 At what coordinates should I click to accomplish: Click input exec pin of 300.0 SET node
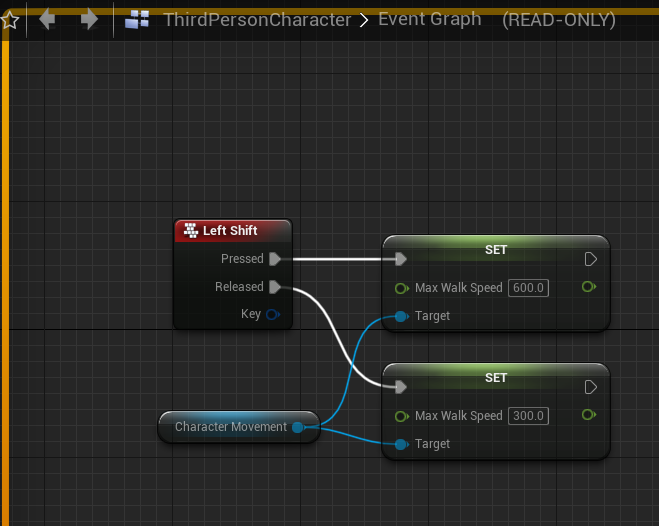tap(401, 387)
